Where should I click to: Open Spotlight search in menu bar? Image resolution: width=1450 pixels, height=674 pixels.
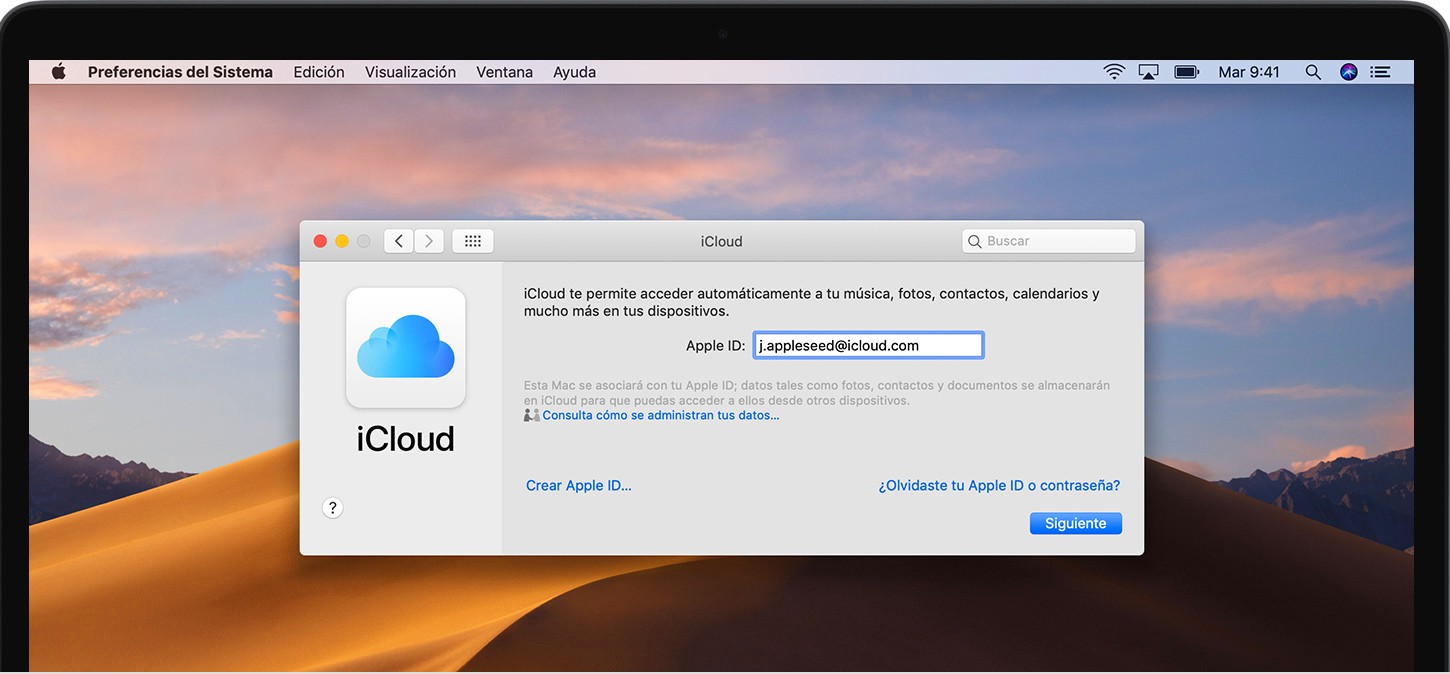(x=1313, y=72)
